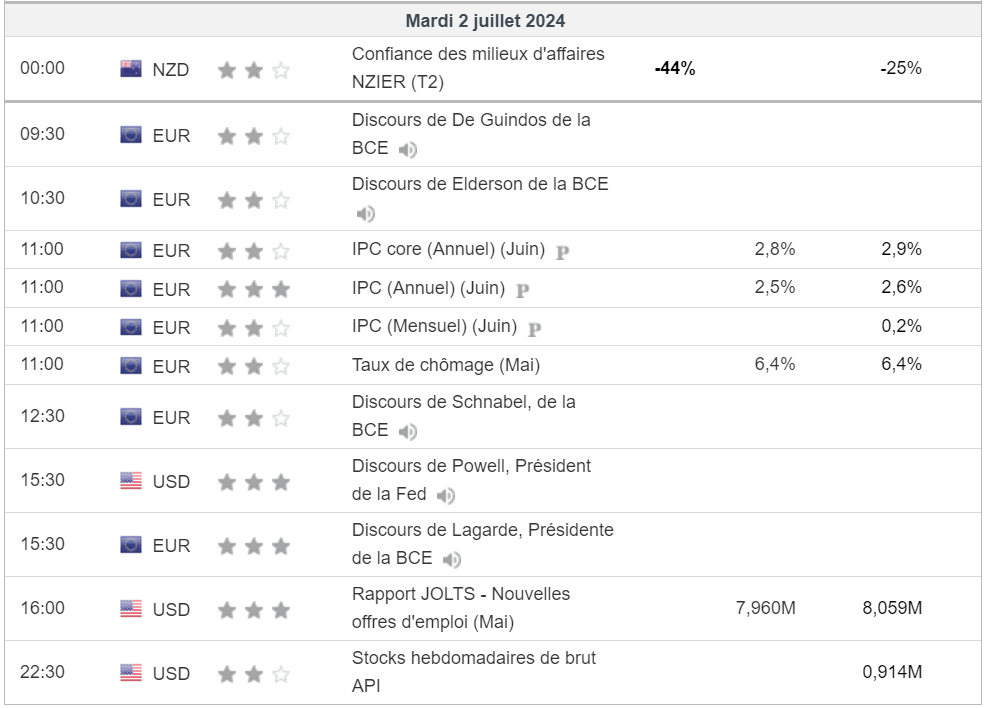The height and width of the screenshot is (708, 986).
Task: Open Discours de Powell event details
Action: click(471, 480)
